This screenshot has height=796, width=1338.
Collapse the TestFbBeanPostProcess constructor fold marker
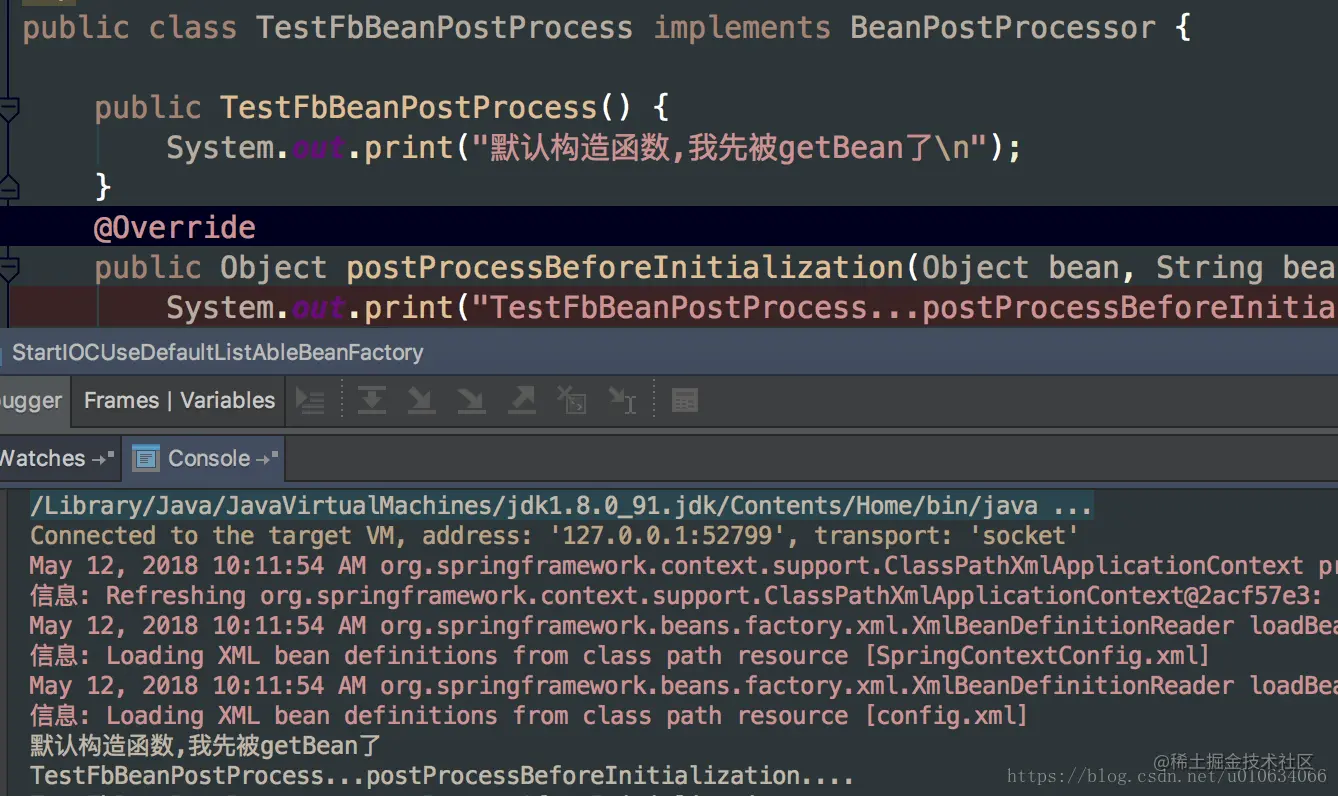(x=9, y=108)
